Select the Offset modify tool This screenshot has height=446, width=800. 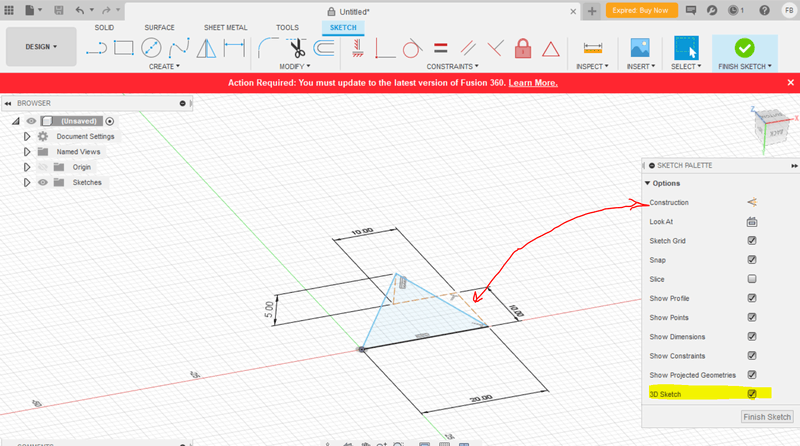pyautogui.click(x=323, y=48)
